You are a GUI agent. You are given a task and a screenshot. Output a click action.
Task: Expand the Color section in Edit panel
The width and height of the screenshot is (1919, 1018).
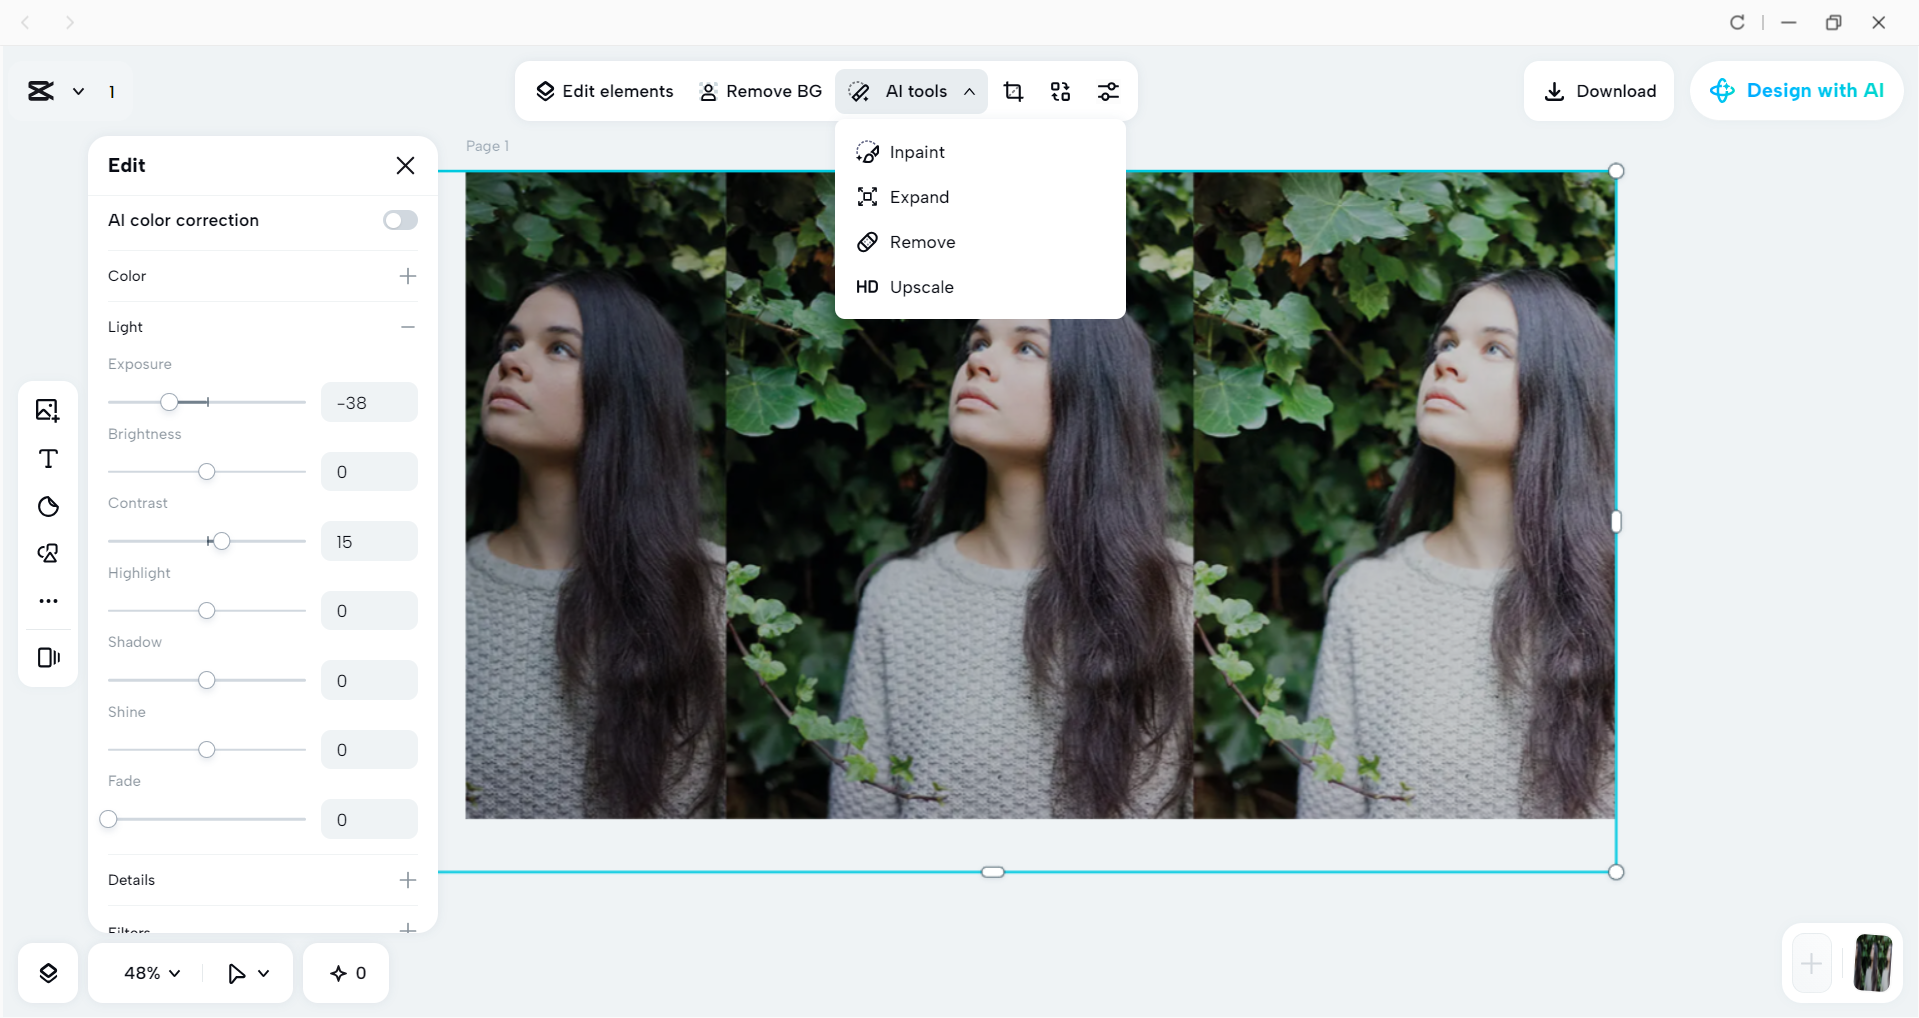pyautogui.click(x=407, y=276)
